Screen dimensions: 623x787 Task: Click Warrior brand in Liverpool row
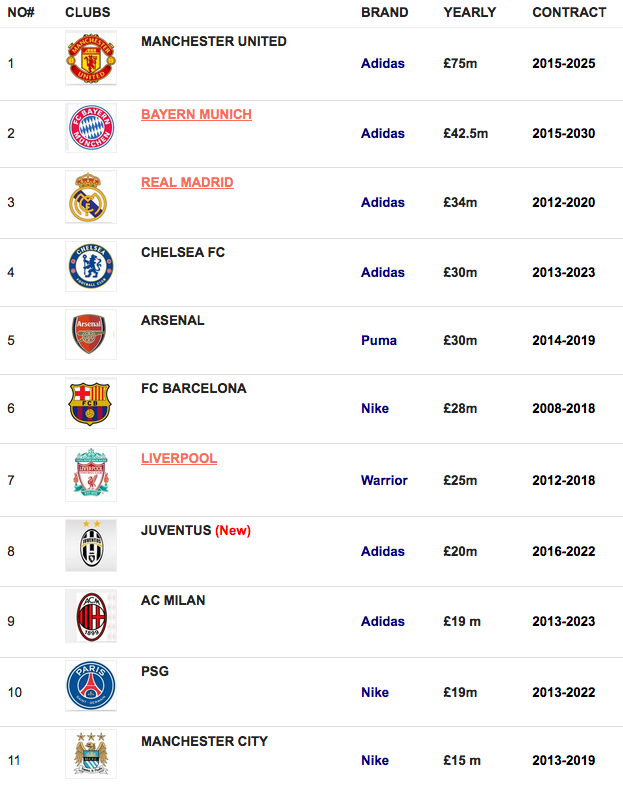(x=384, y=480)
